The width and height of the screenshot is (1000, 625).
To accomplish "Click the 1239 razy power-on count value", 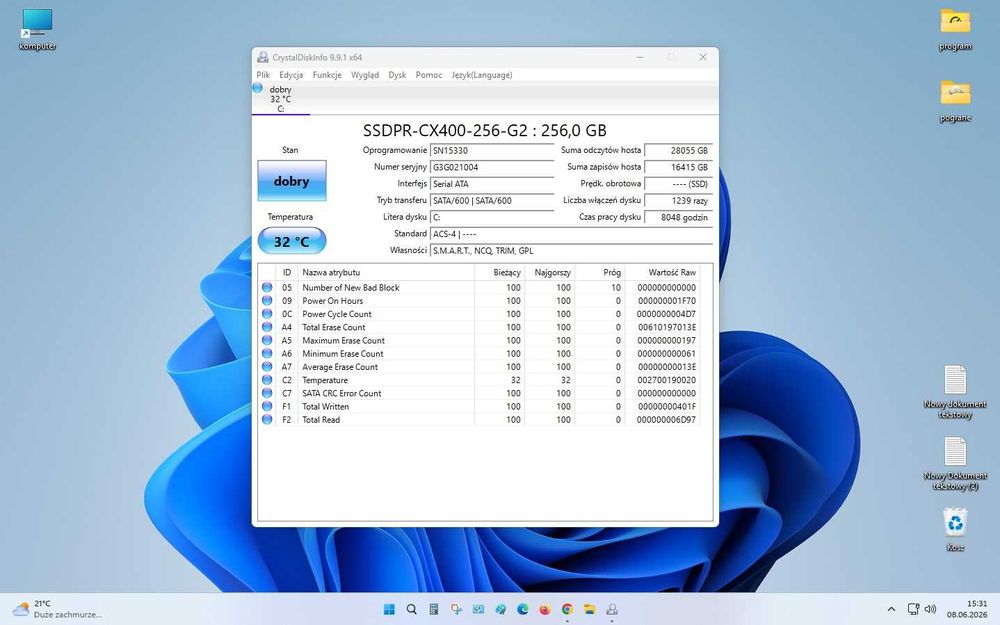I will click(x=678, y=200).
